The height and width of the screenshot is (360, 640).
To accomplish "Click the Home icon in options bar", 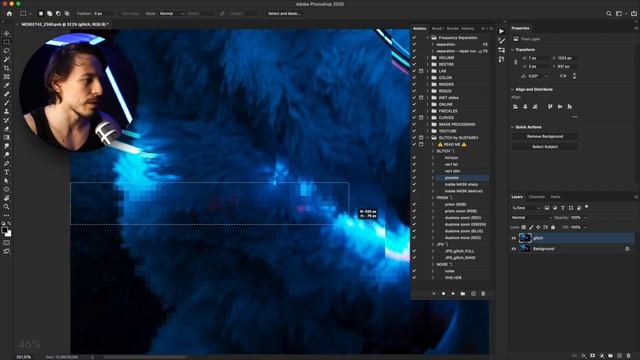I will click(x=9, y=13).
